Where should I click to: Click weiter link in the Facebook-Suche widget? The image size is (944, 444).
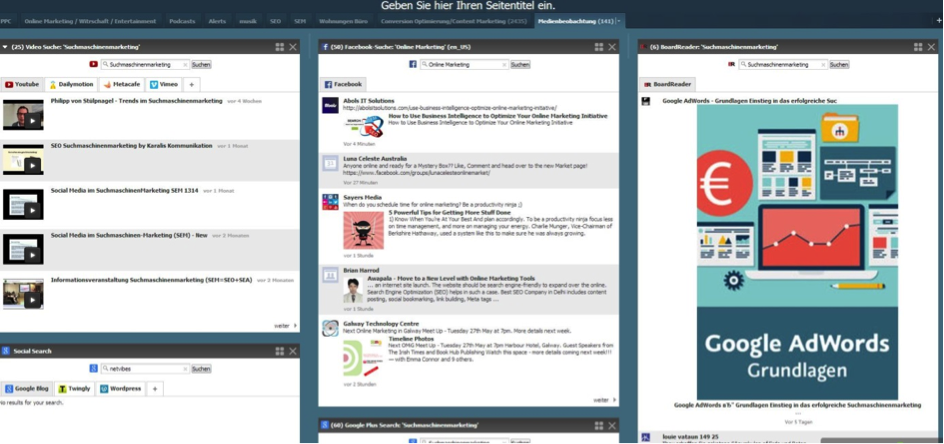tap(604, 400)
